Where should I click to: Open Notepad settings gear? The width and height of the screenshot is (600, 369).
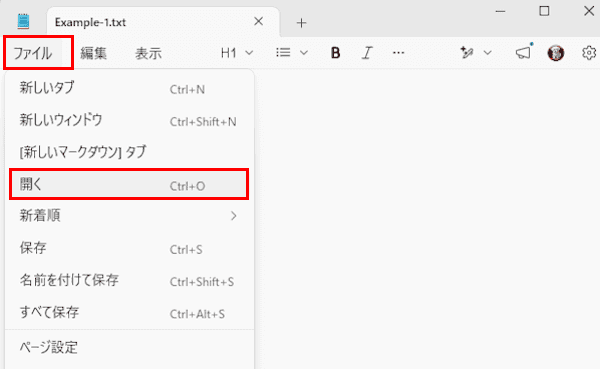(x=589, y=53)
